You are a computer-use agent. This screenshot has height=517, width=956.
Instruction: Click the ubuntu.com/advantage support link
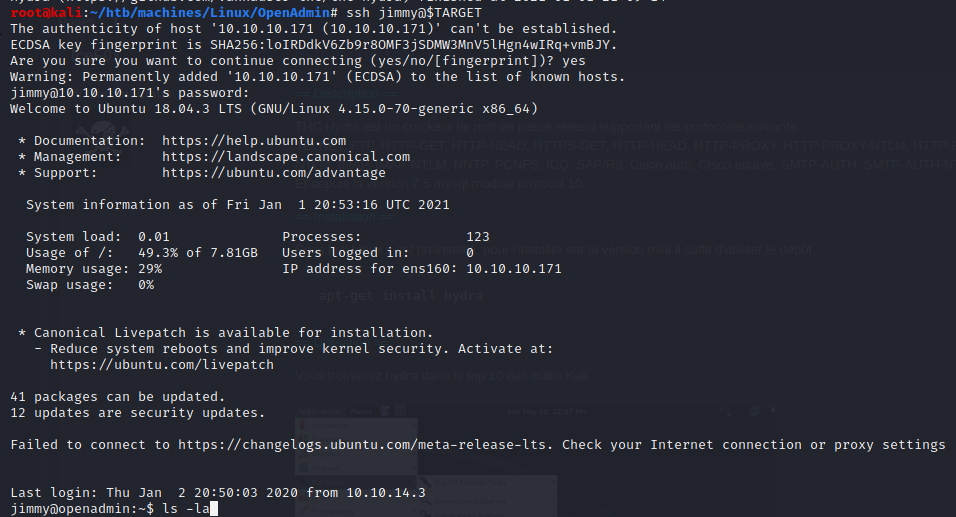point(274,173)
